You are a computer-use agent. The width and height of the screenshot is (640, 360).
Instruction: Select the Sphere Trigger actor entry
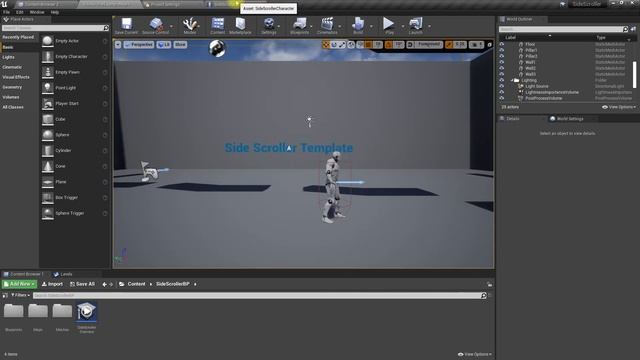[x=75, y=213]
